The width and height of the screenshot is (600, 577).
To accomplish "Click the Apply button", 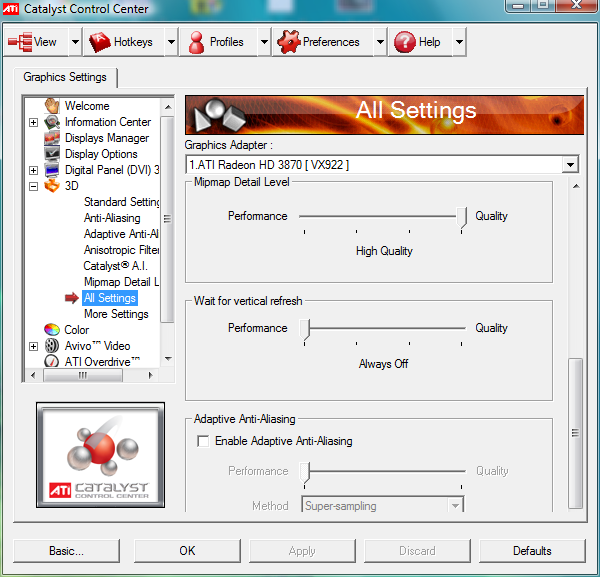I will point(302,551).
